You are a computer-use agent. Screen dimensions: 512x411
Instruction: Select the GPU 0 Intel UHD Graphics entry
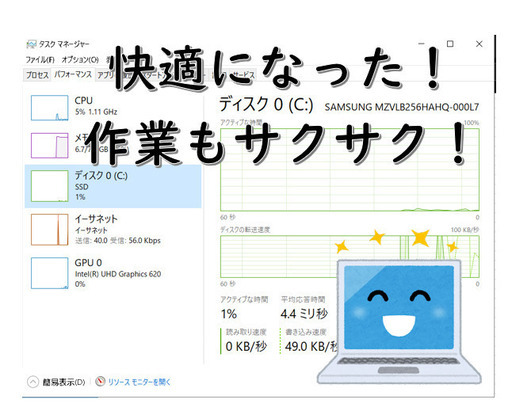click(113, 273)
